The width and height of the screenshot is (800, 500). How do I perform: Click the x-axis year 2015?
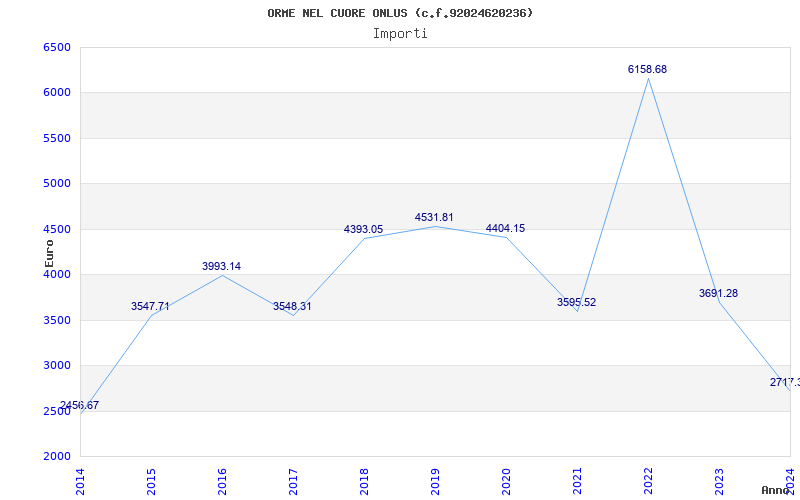pos(151,482)
